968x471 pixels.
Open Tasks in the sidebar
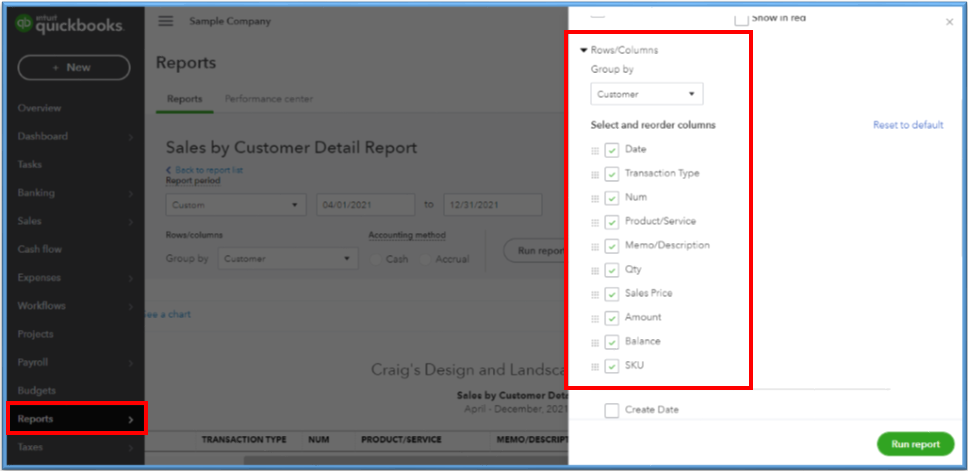[x=30, y=165]
